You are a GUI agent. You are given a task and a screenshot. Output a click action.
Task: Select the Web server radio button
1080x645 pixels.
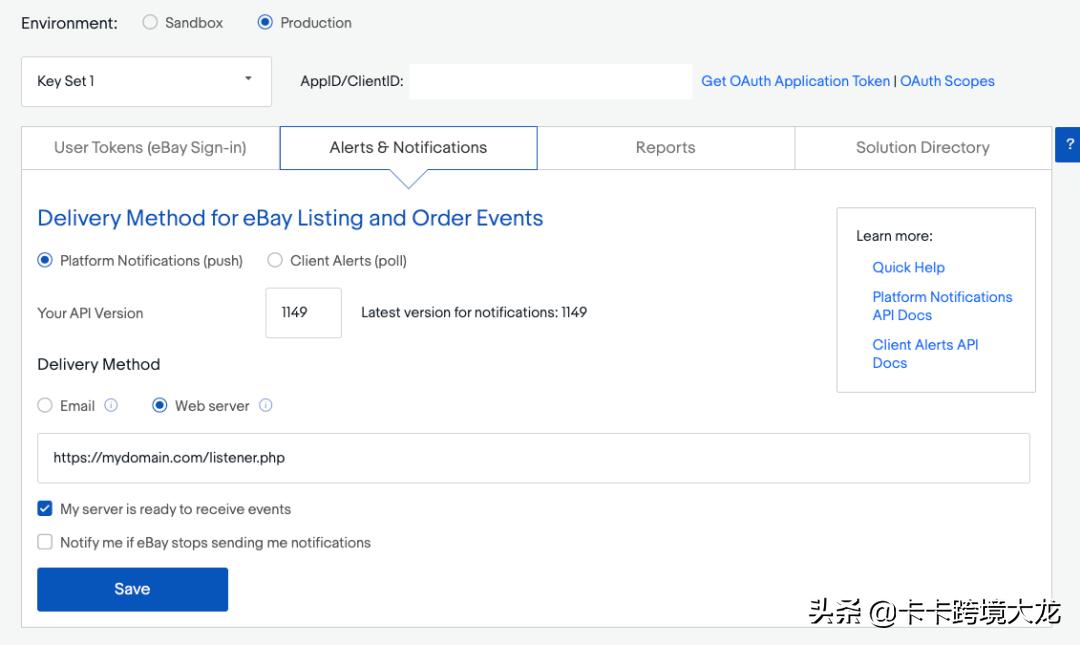[160, 406]
